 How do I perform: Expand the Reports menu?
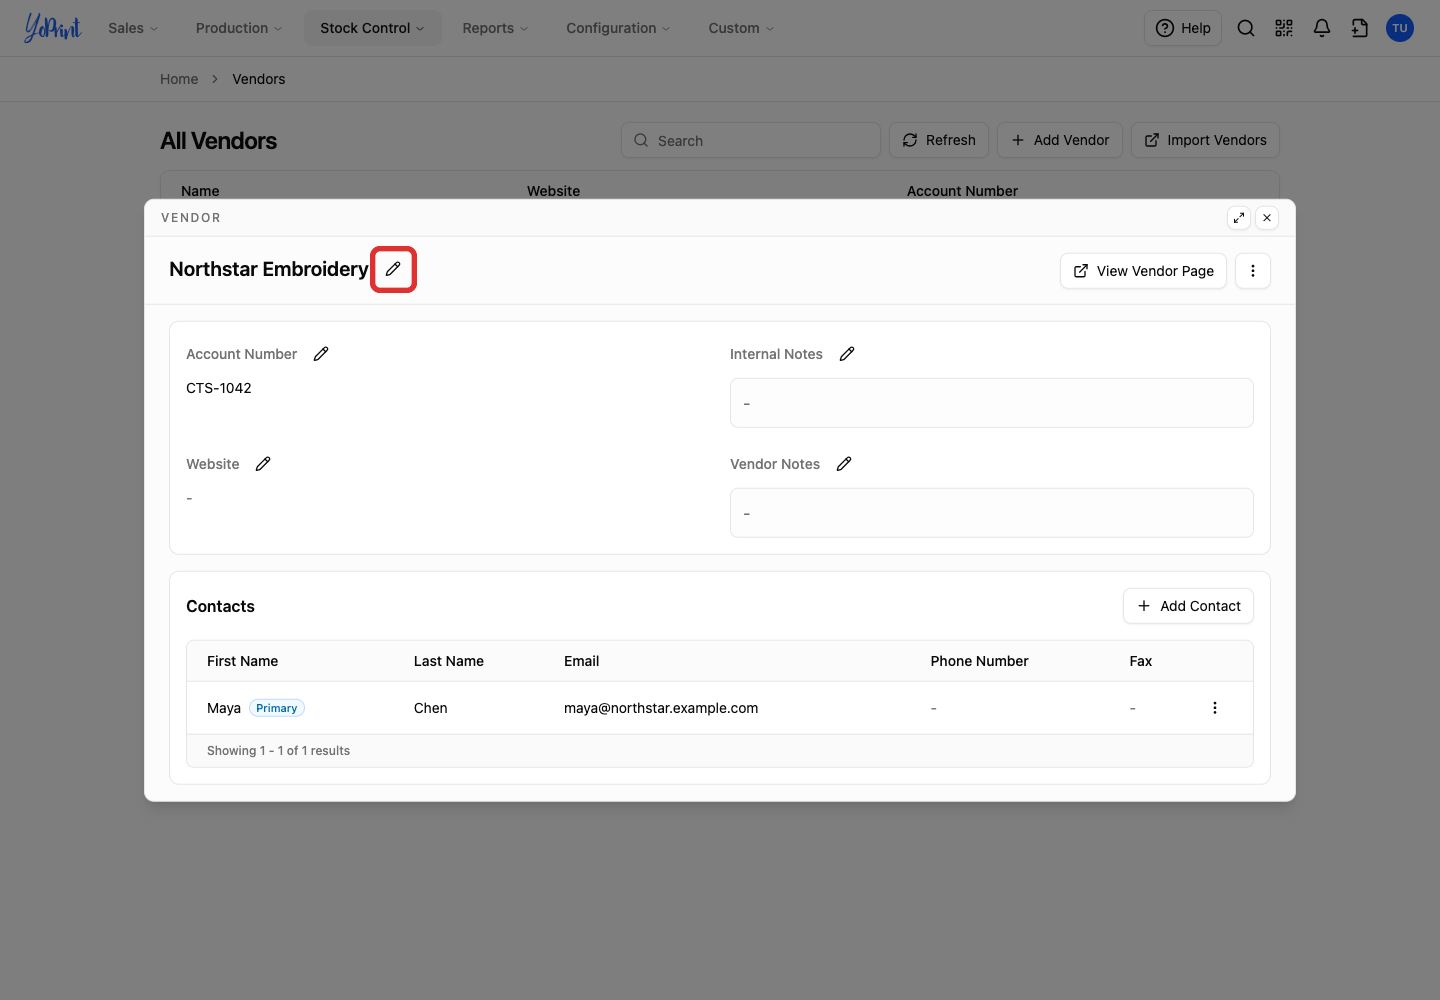tap(495, 28)
